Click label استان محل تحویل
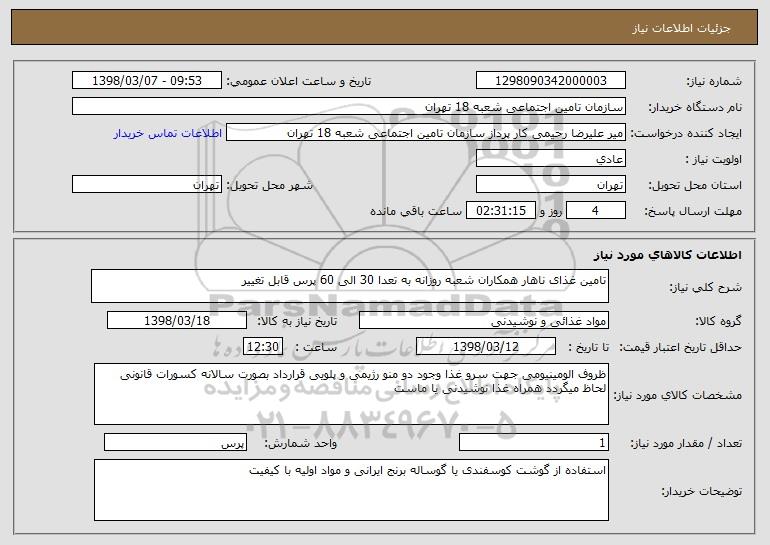The image size is (770, 545). pos(695,186)
